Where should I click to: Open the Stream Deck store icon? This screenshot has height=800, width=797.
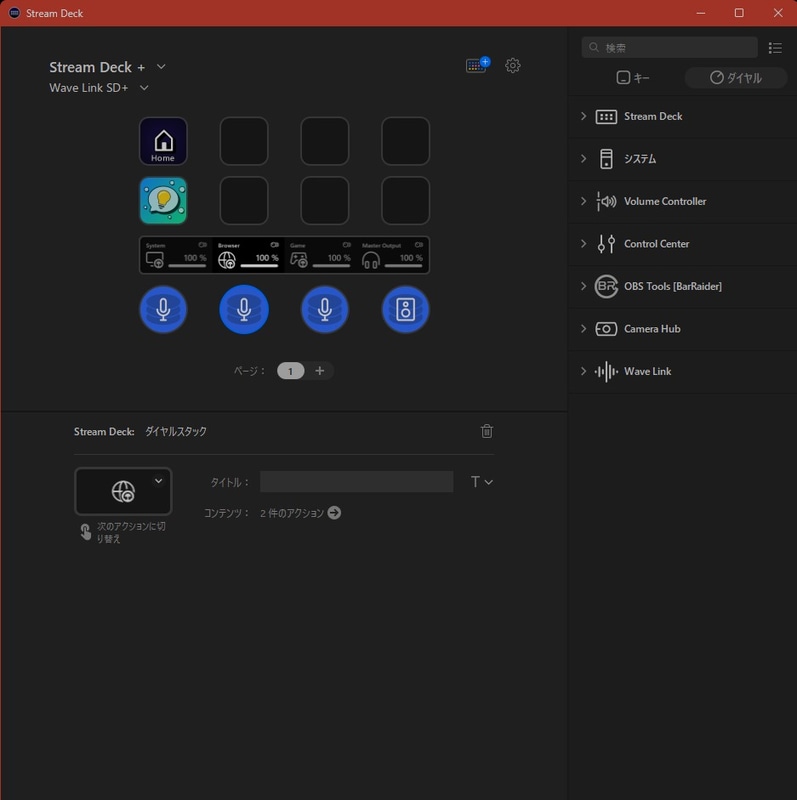[x=477, y=65]
